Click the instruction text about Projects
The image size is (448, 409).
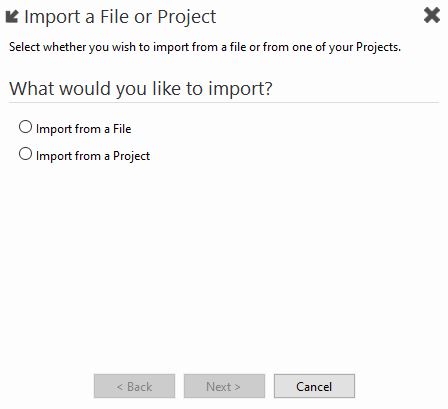(205, 47)
